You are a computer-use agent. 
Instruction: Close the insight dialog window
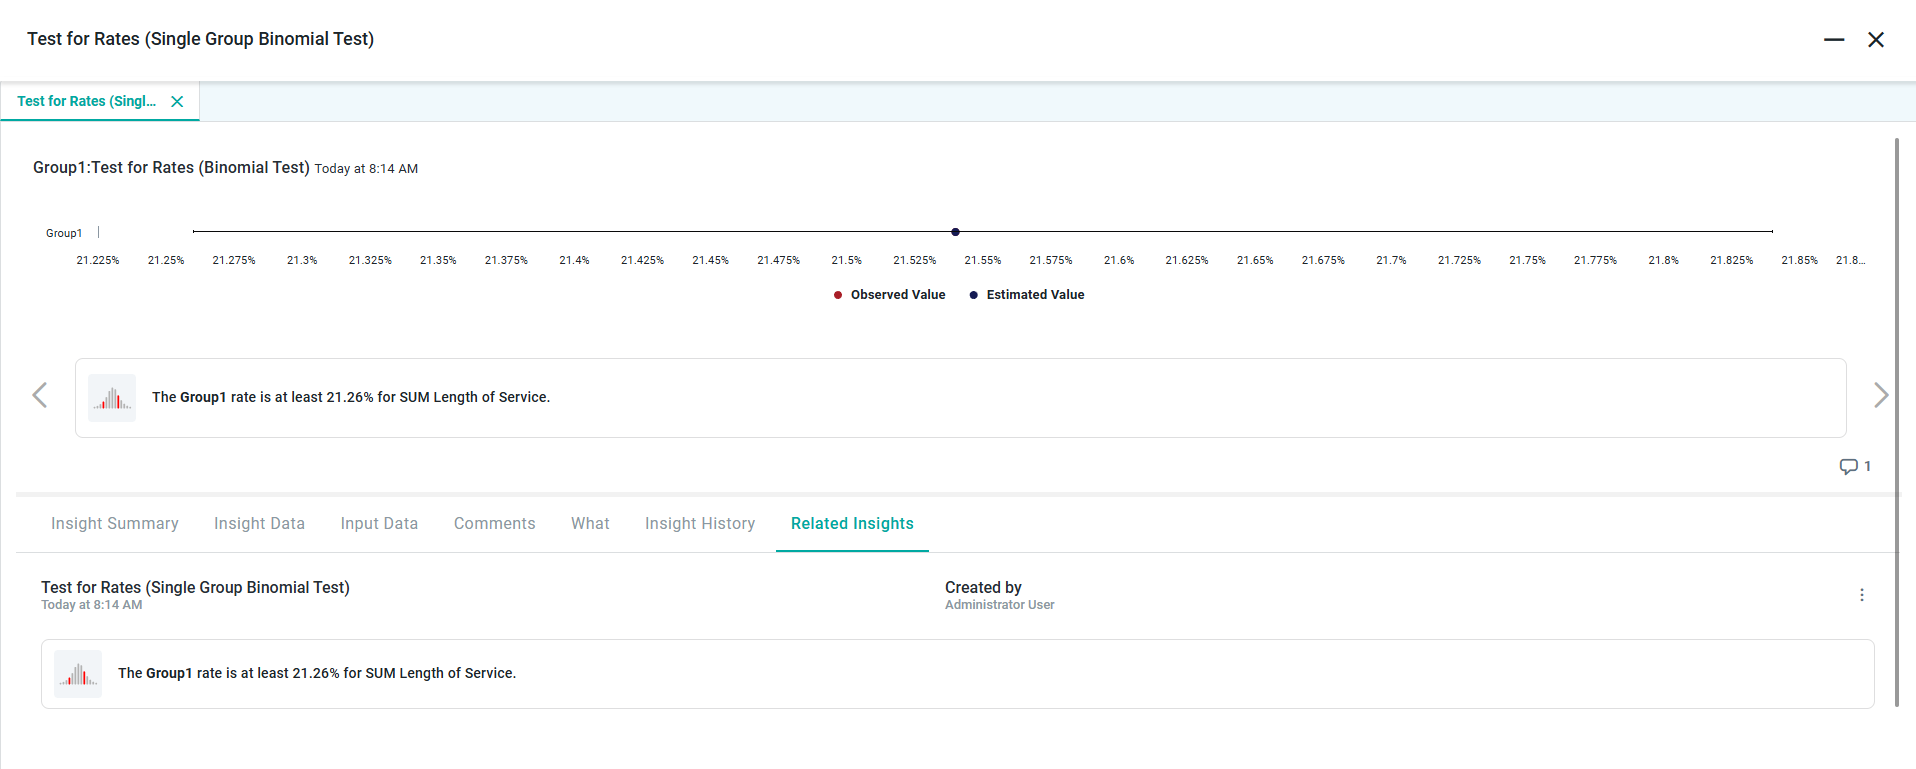click(1875, 40)
